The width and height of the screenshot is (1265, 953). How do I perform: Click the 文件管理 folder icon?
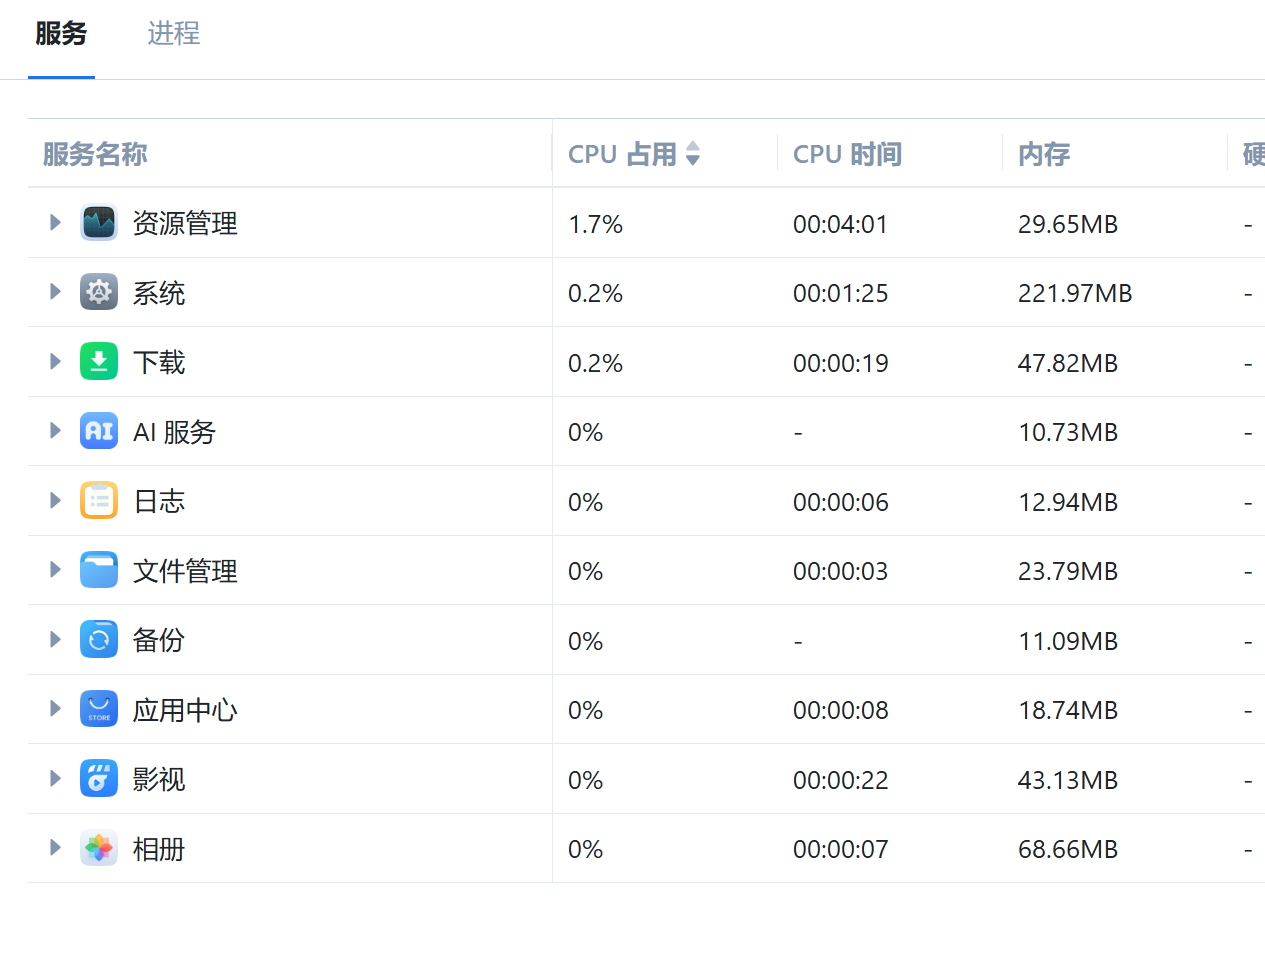click(99, 570)
